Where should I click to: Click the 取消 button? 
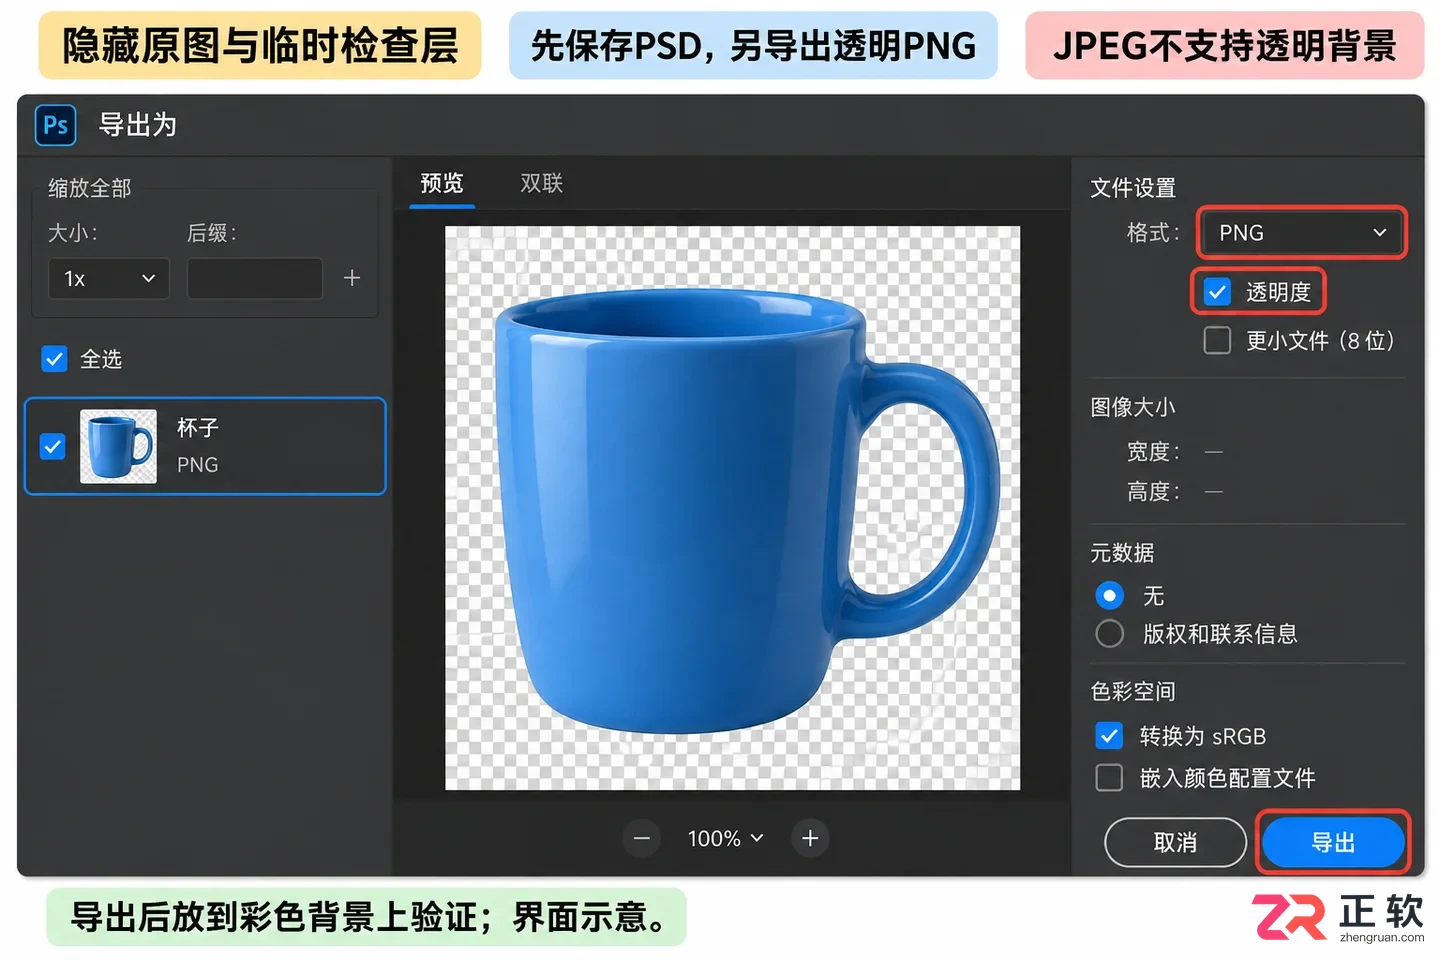tap(1175, 843)
